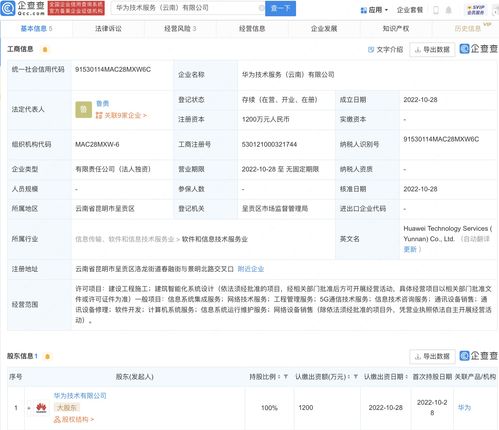The image size is (499, 430).
Task: Expand the Huawei shareholder row
Action: [x=29, y=408]
